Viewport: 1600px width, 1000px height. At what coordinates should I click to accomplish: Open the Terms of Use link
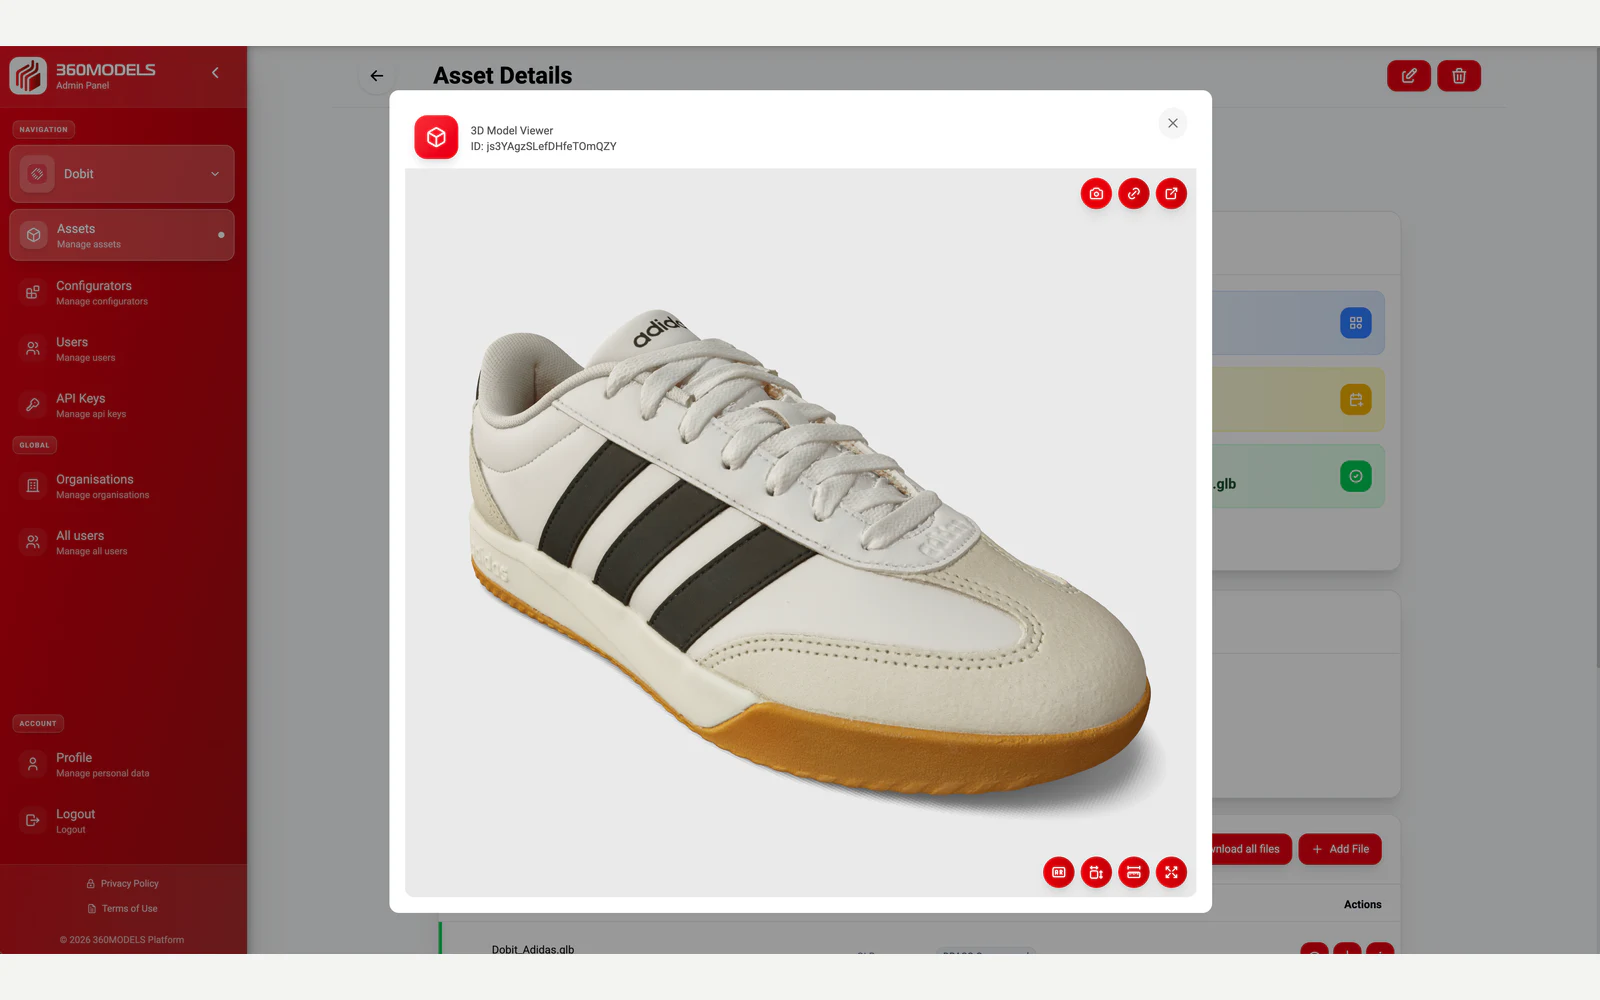coord(122,909)
